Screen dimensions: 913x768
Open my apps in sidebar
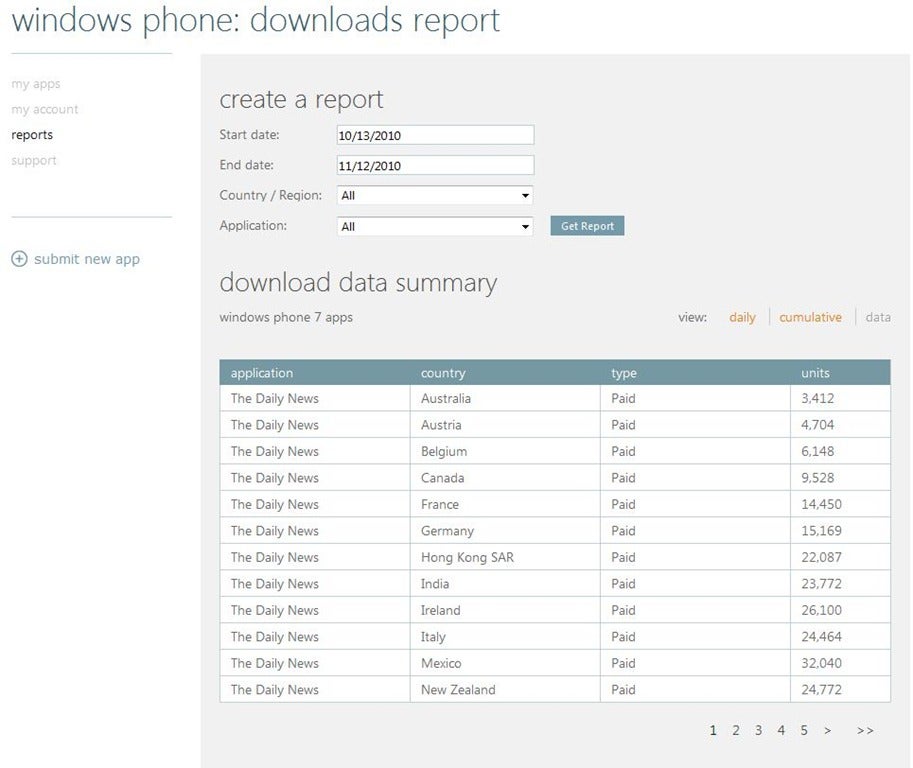pyautogui.click(x=36, y=84)
